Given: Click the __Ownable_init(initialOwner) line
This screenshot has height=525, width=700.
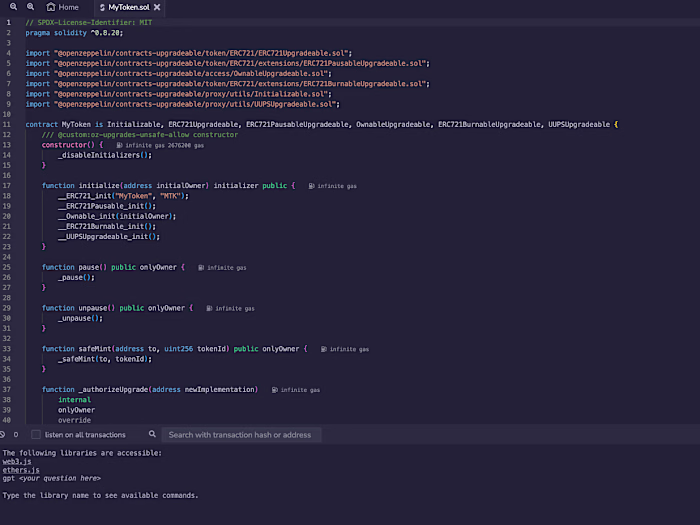Looking at the screenshot, I should click(x=117, y=217).
